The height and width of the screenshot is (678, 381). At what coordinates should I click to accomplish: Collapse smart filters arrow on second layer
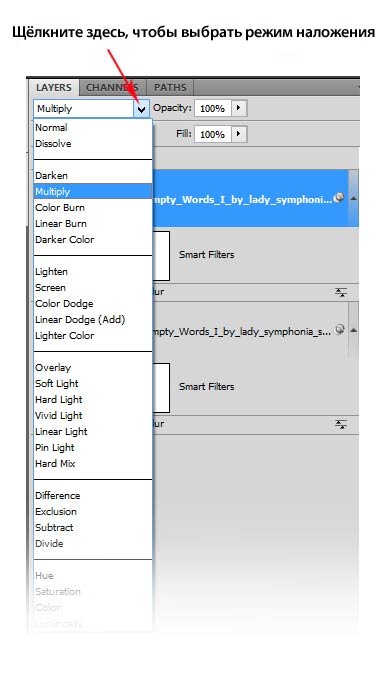[354, 330]
